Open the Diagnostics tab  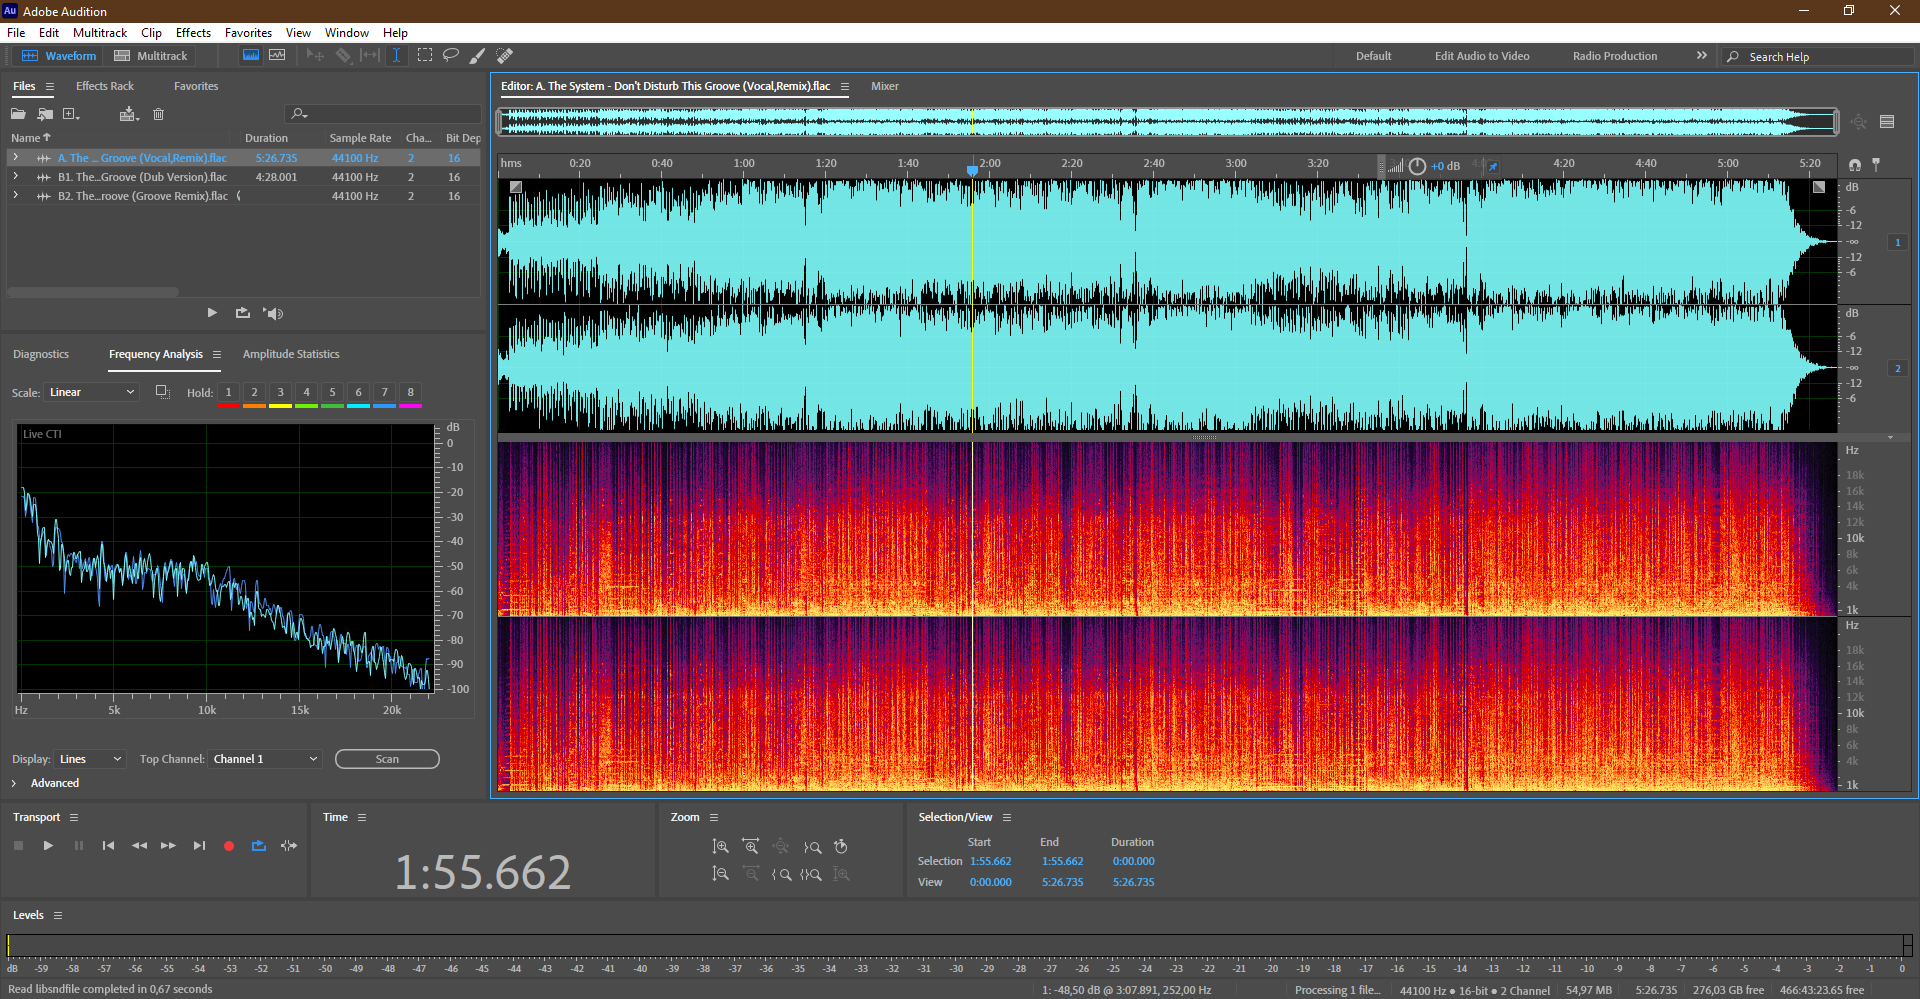[x=41, y=354]
